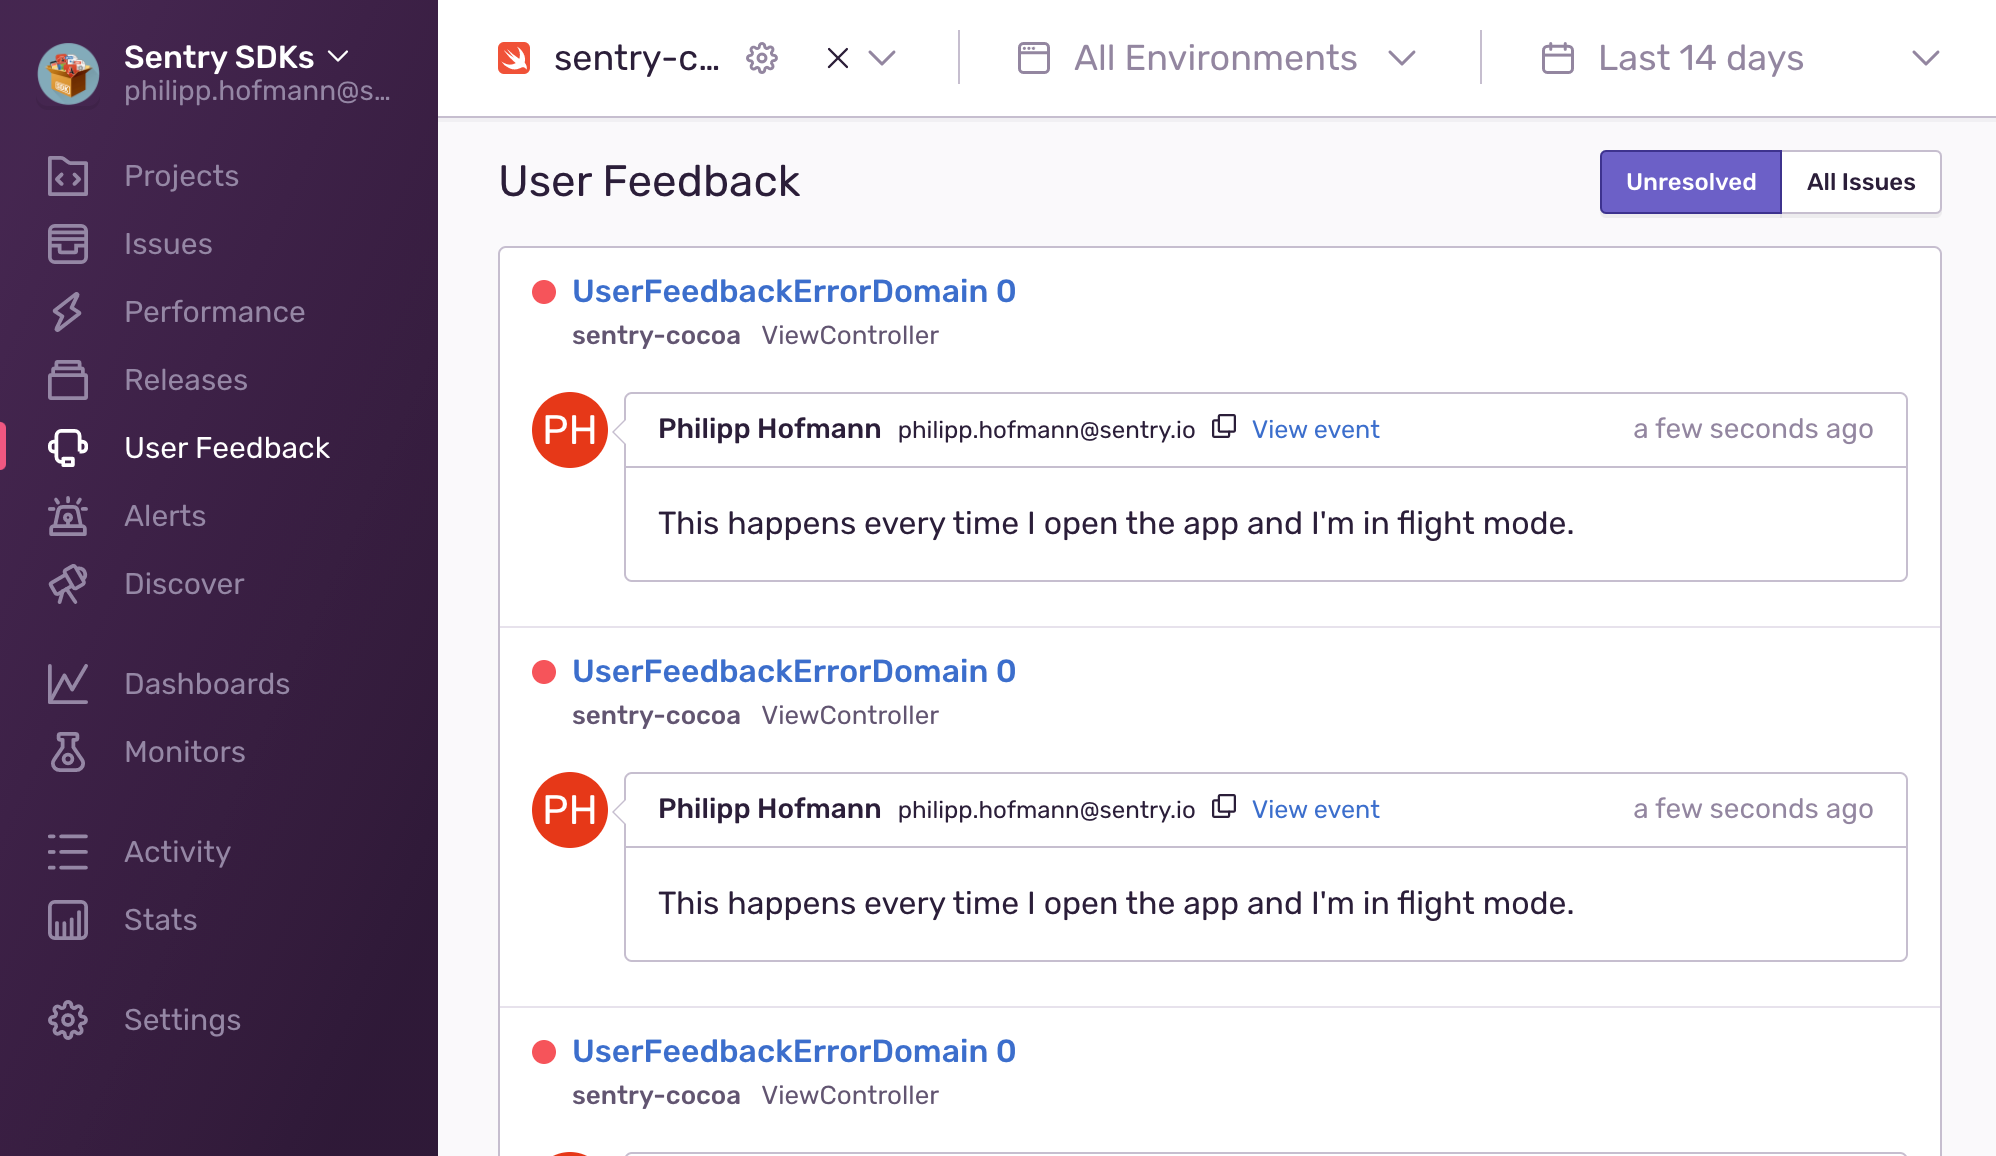Expand the project selector chevron
Image resolution: width=1996 pixels, height=1156 pixels.
pos(882,58)
